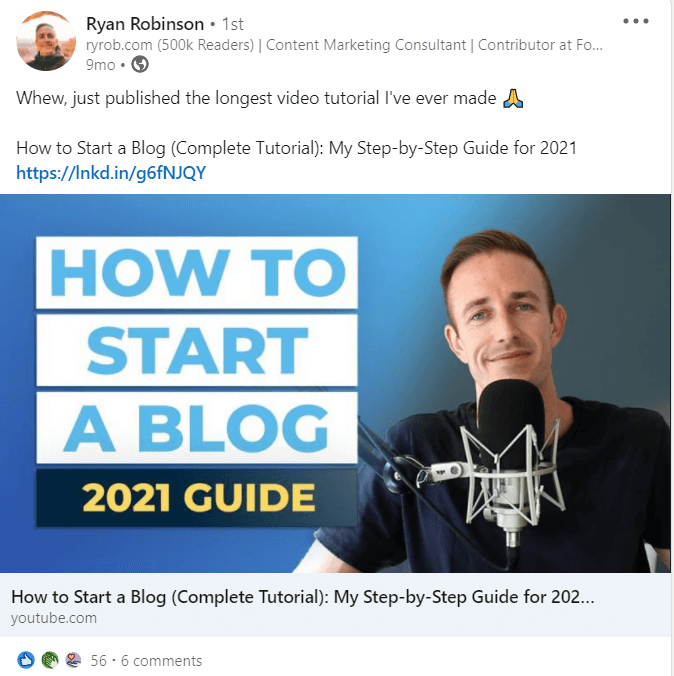The image size is (674, 676).
Task: Click the 1st connection degree badge
Action: [233, 24]
